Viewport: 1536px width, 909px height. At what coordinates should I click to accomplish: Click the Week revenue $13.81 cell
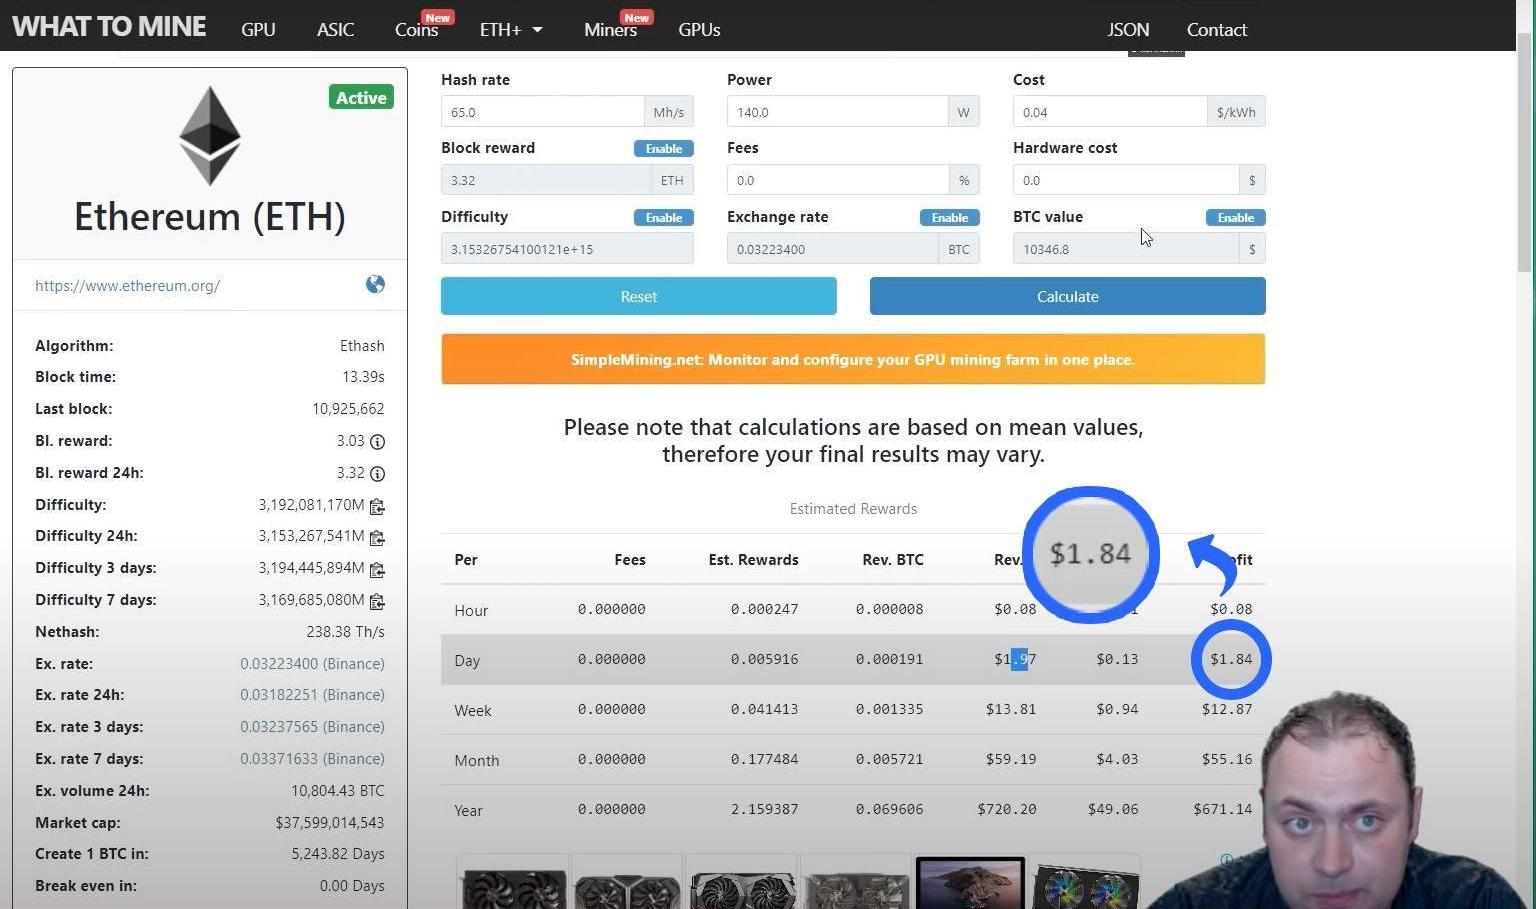[x=1011, y=709]
